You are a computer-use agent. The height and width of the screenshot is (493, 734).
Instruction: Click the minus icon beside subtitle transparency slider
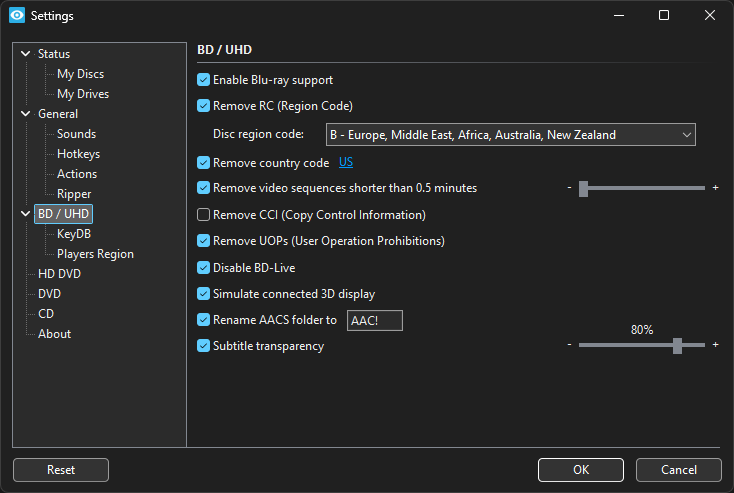coord(569,345)
